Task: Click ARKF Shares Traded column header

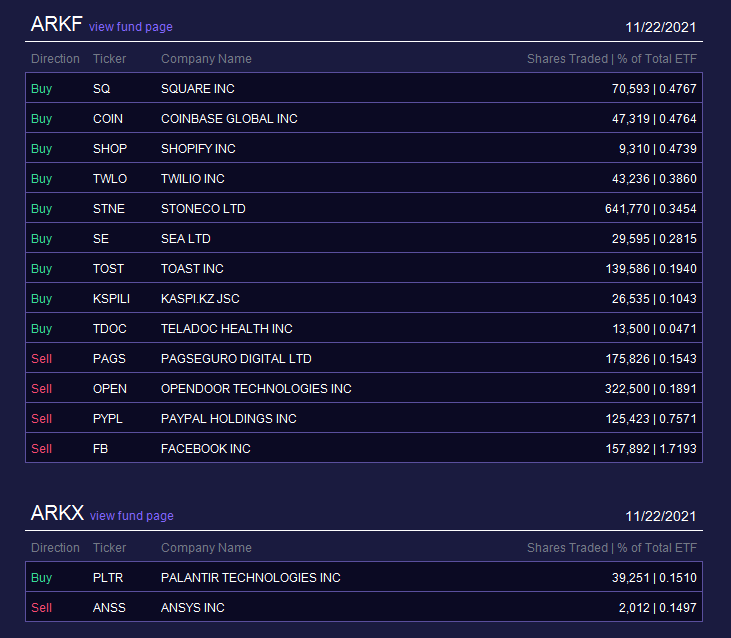Action: coord(612,59)
